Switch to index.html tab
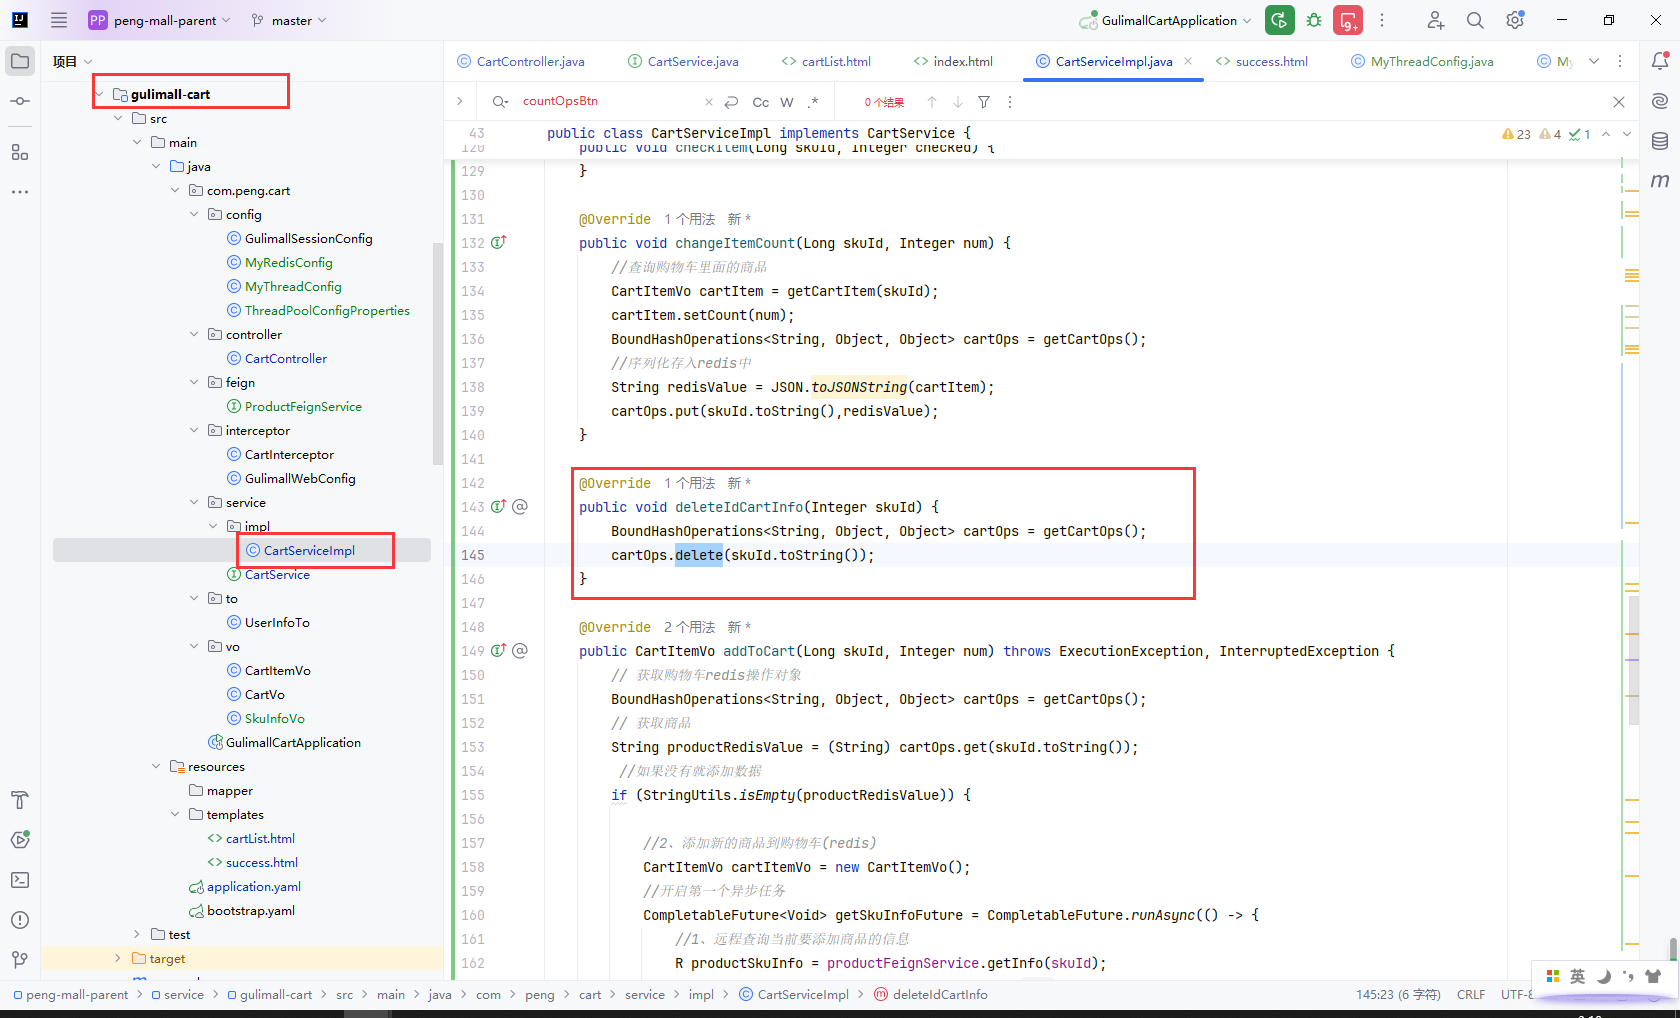This screenshot has width=1680, height=1018. point(953,61)
